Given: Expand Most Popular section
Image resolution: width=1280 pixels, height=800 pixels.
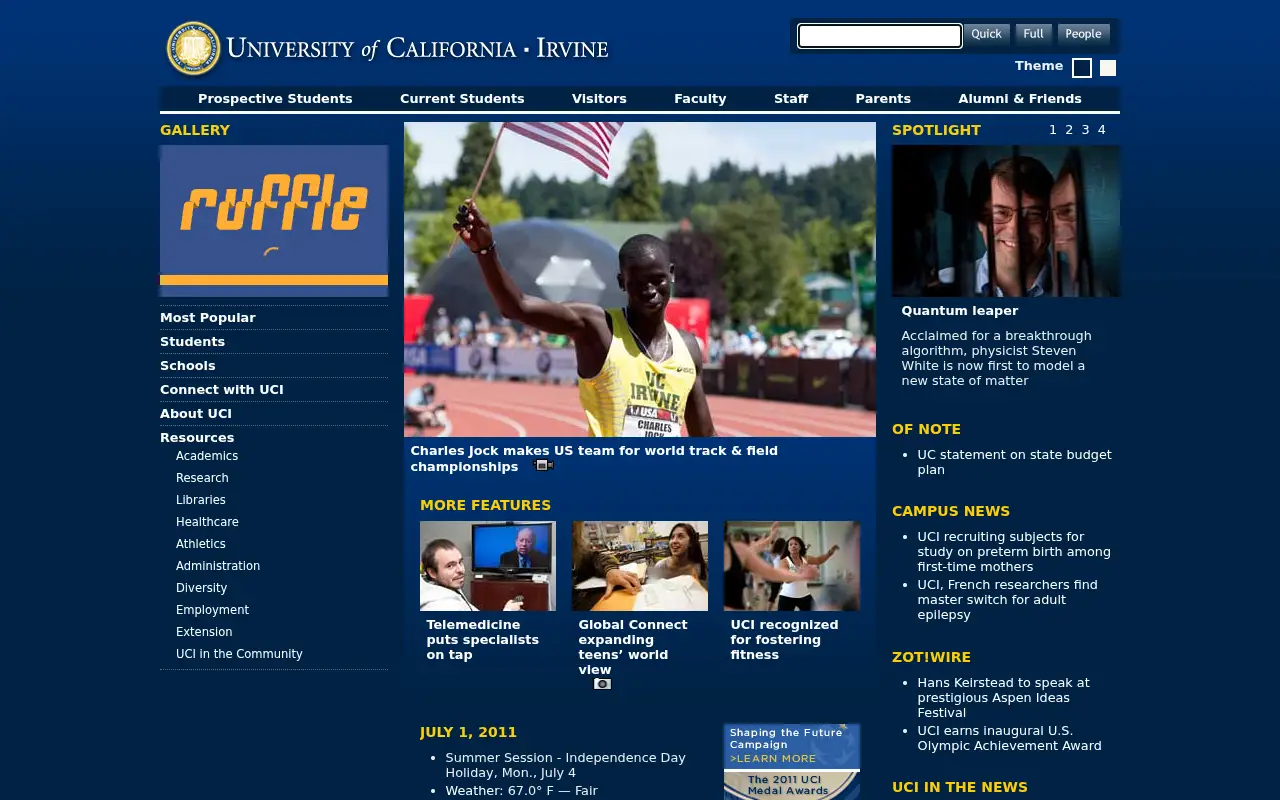Looking at the screenshot, I should (x=208, y=318).
